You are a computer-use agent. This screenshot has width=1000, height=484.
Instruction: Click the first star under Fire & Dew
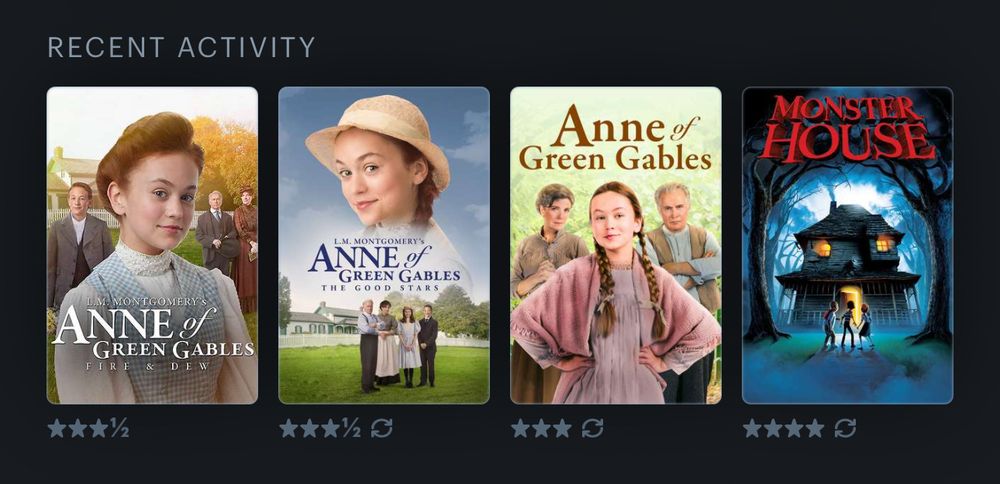coord(57,428)
